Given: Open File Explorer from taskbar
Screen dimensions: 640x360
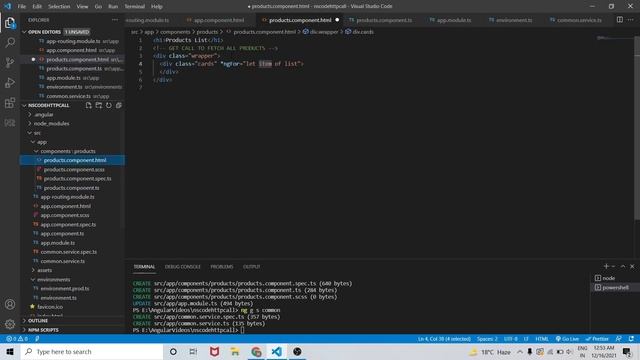Looking at the screenshot, I should point(235,351).
